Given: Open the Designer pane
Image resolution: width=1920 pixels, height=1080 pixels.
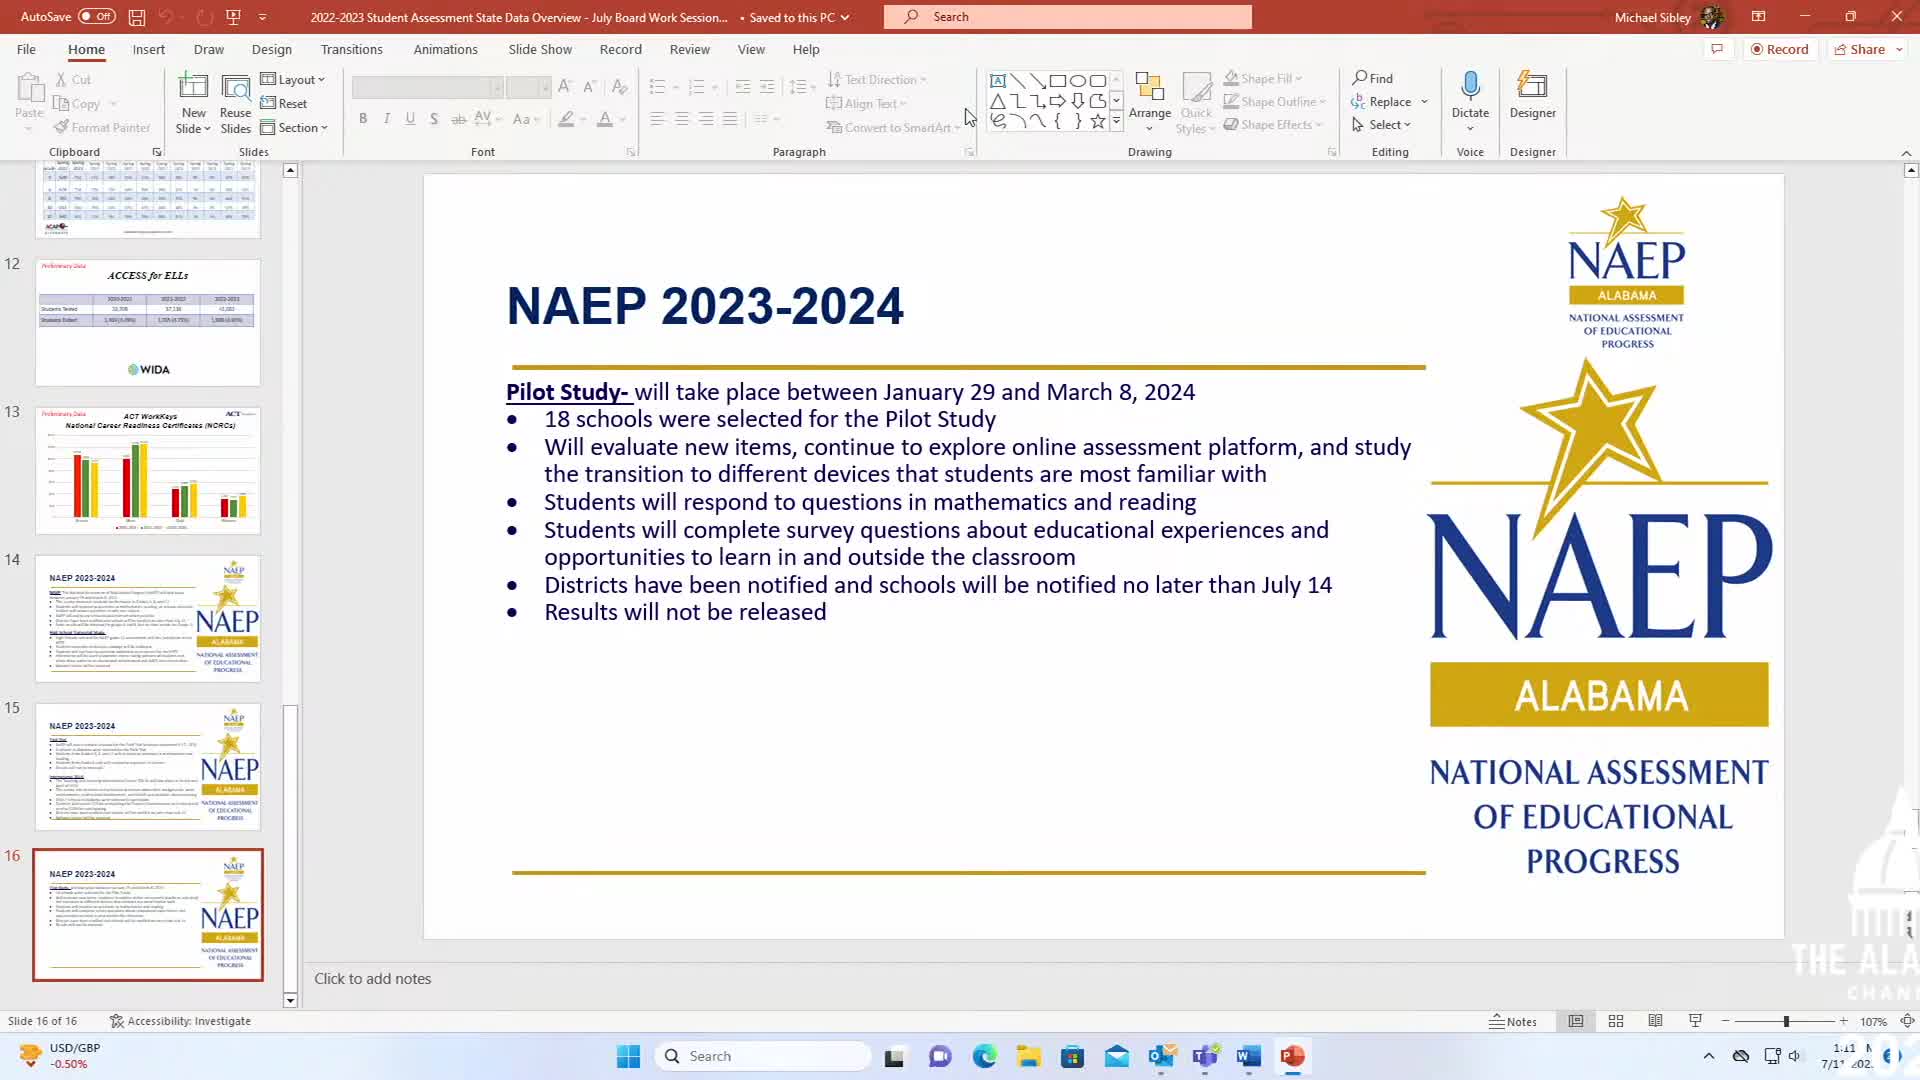Looking at the screenshot, I should click(1532, 95).
